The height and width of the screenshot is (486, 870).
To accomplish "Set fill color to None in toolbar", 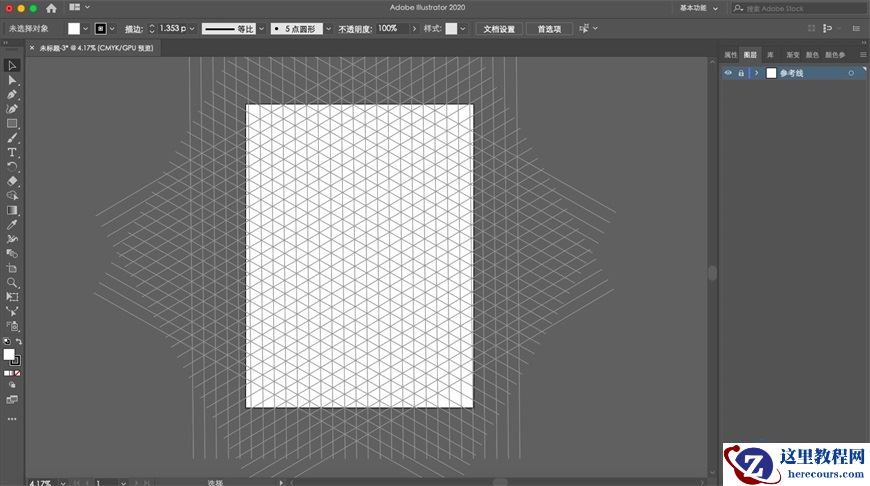I will click(x=18, y=373).
